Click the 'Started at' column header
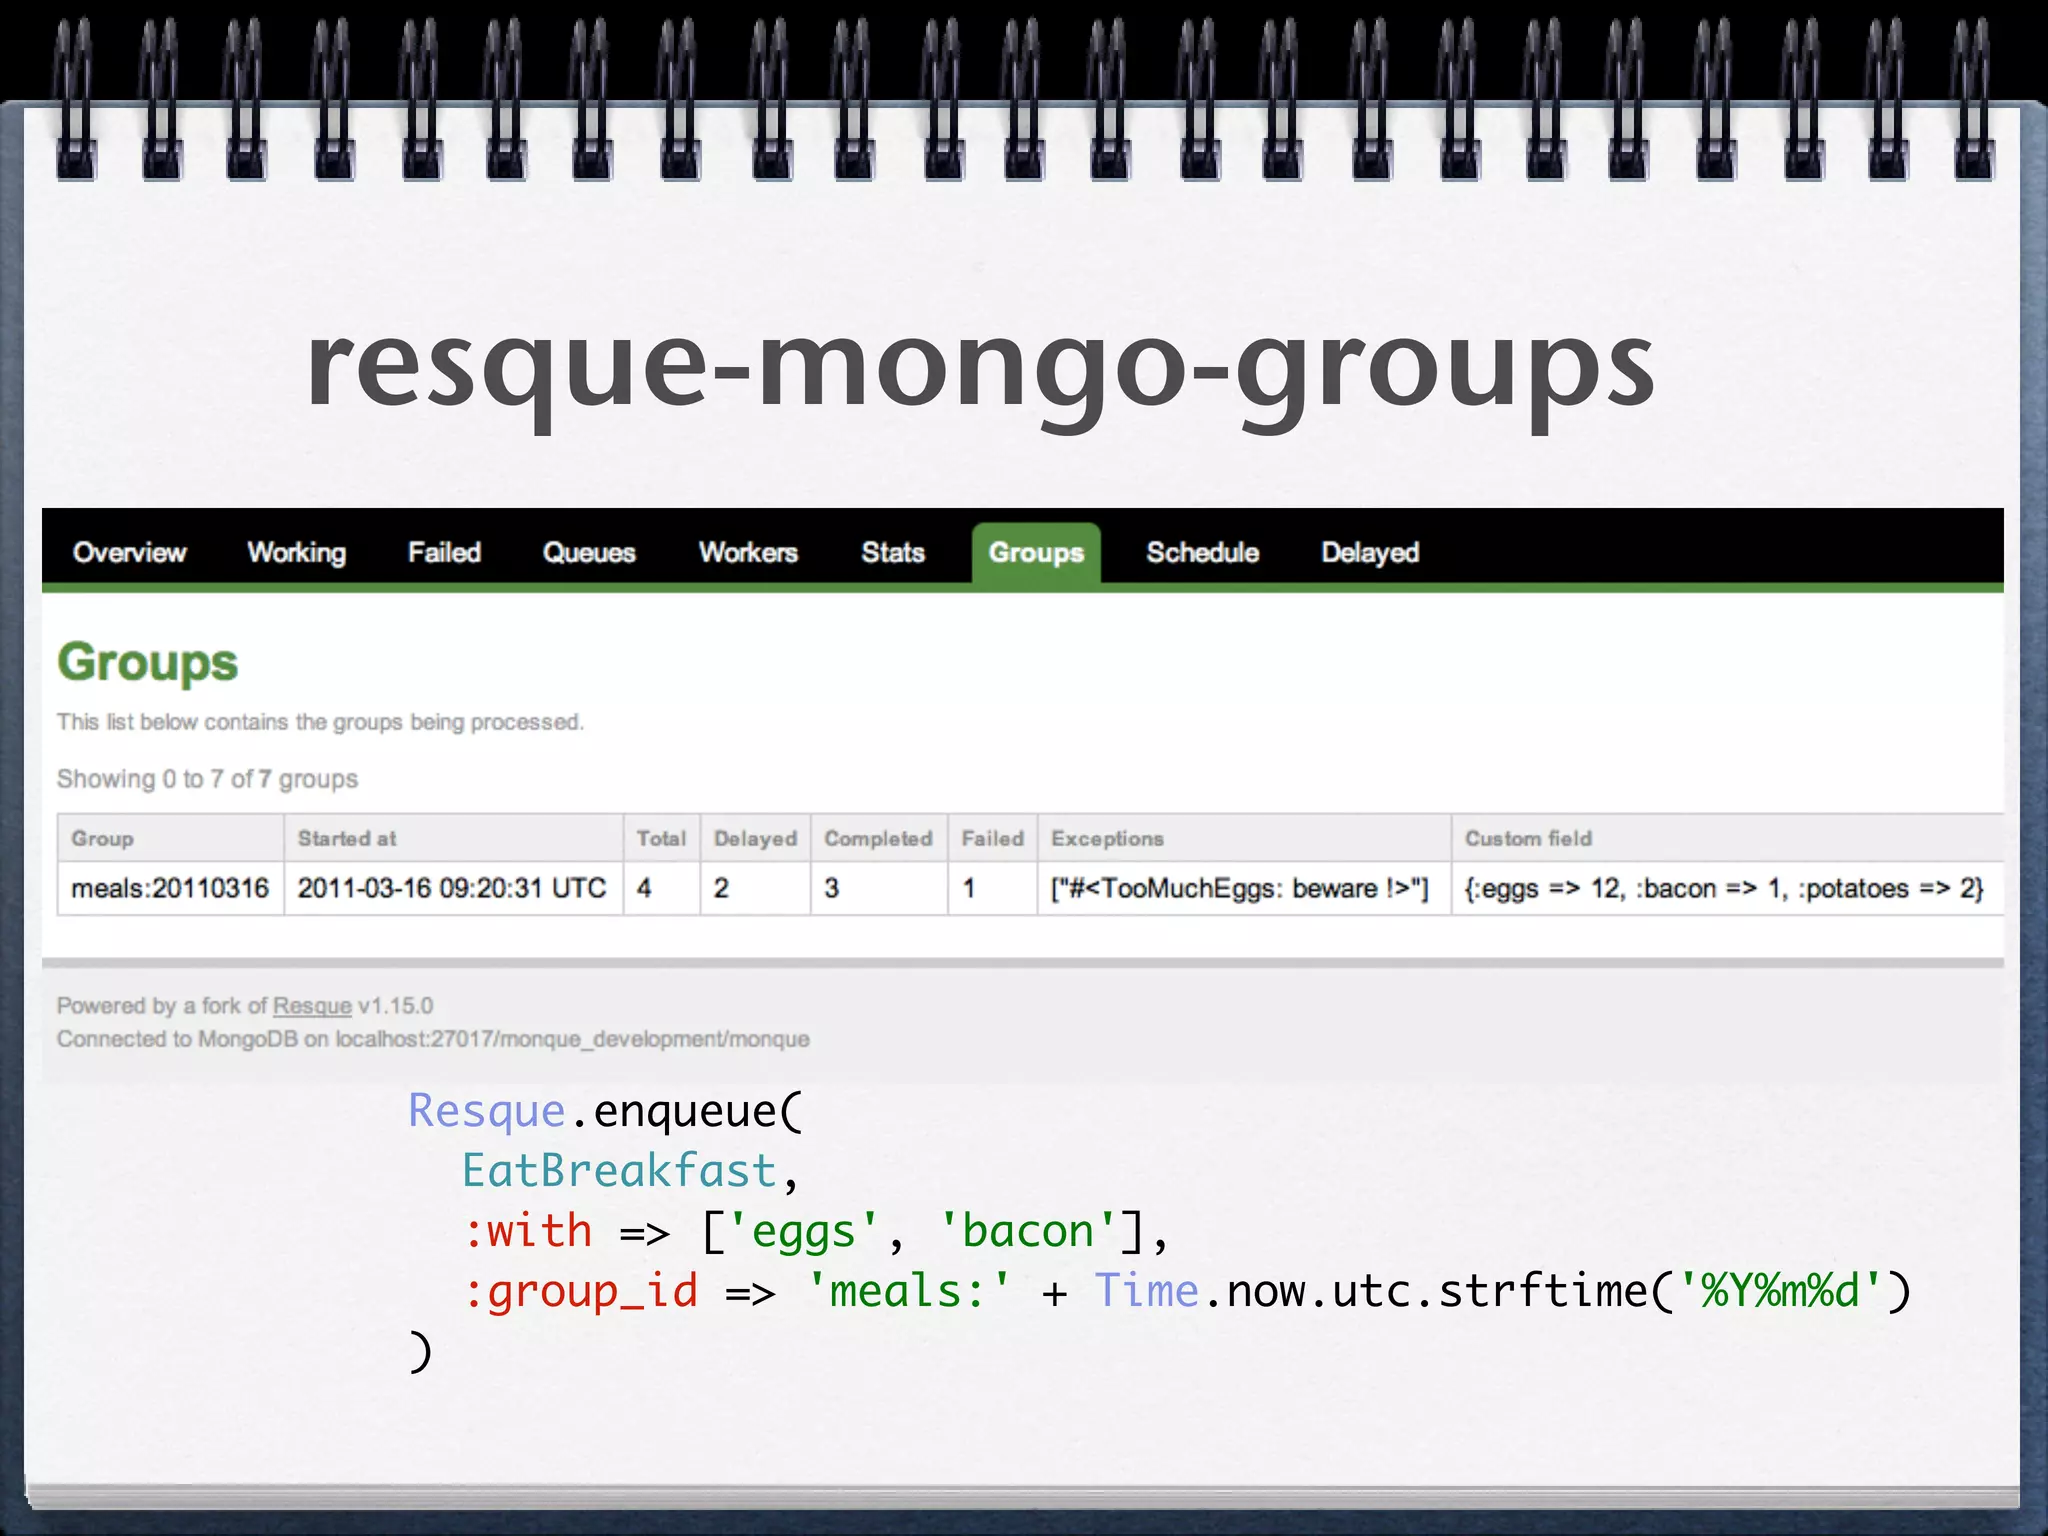This screenshot has width=2048, height=1536. 454,838
